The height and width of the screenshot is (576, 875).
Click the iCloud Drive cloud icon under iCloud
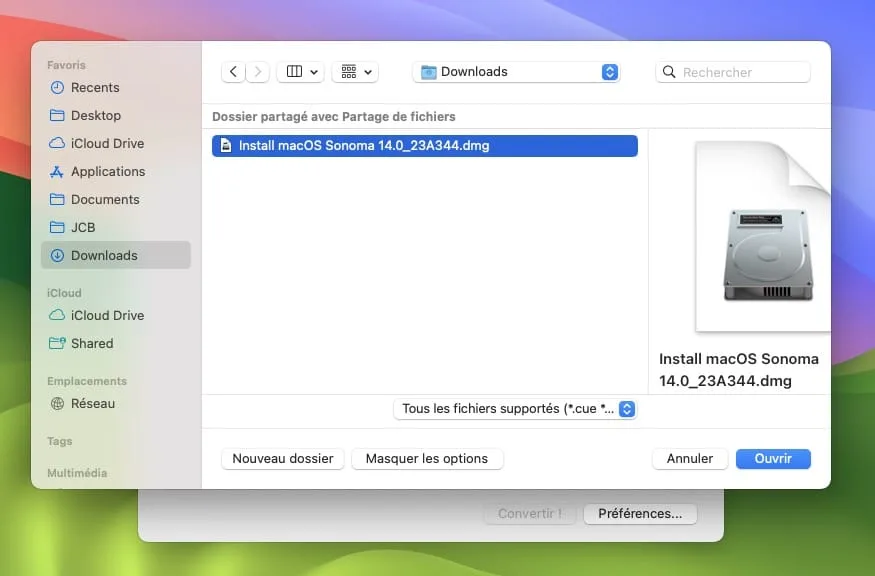(x=57, y=315)
